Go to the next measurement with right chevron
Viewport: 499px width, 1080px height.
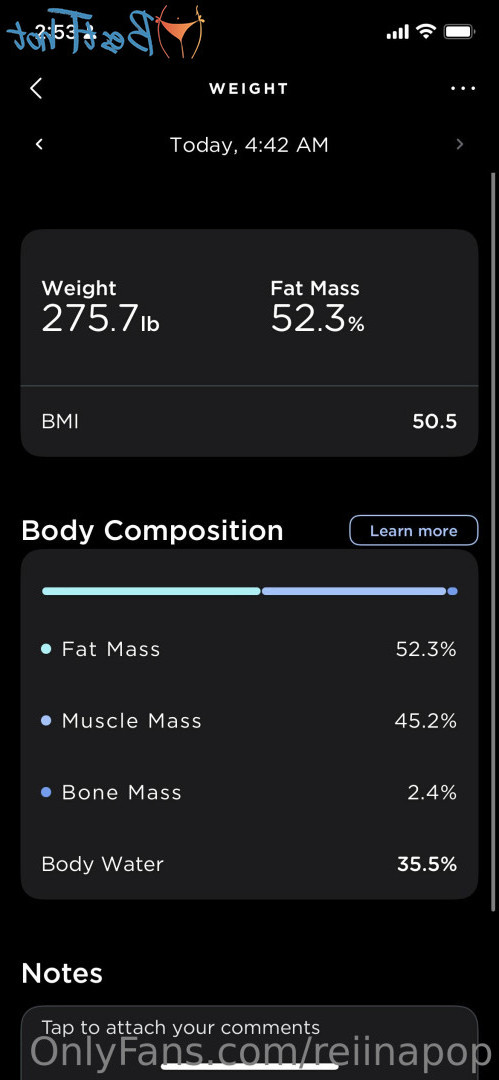coord(460,144)
